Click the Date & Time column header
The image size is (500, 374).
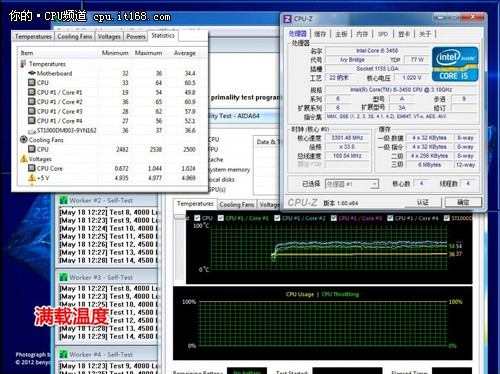pyautogui.click(x=267, y=142)
